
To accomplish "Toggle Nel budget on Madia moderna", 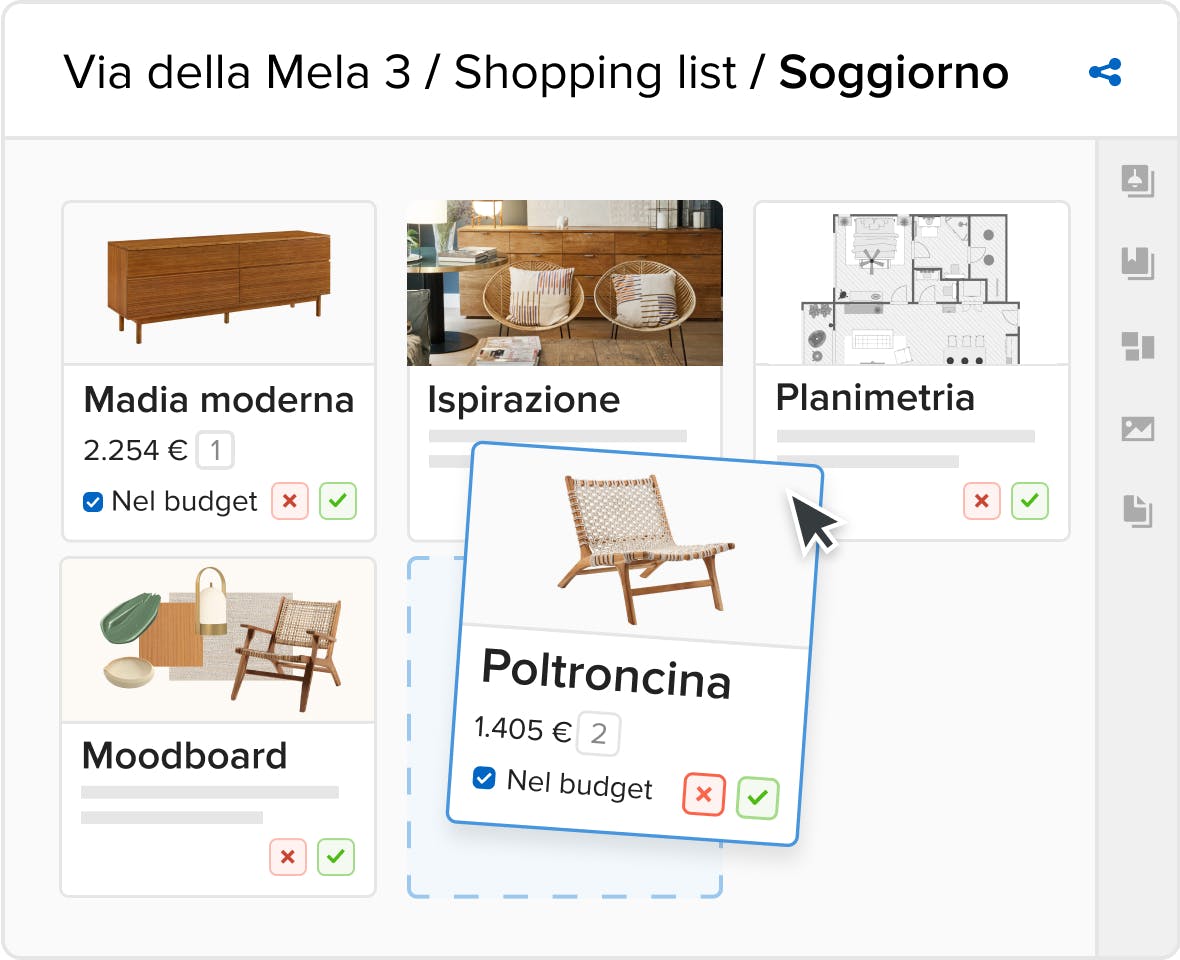I will [x=93, y=502].
